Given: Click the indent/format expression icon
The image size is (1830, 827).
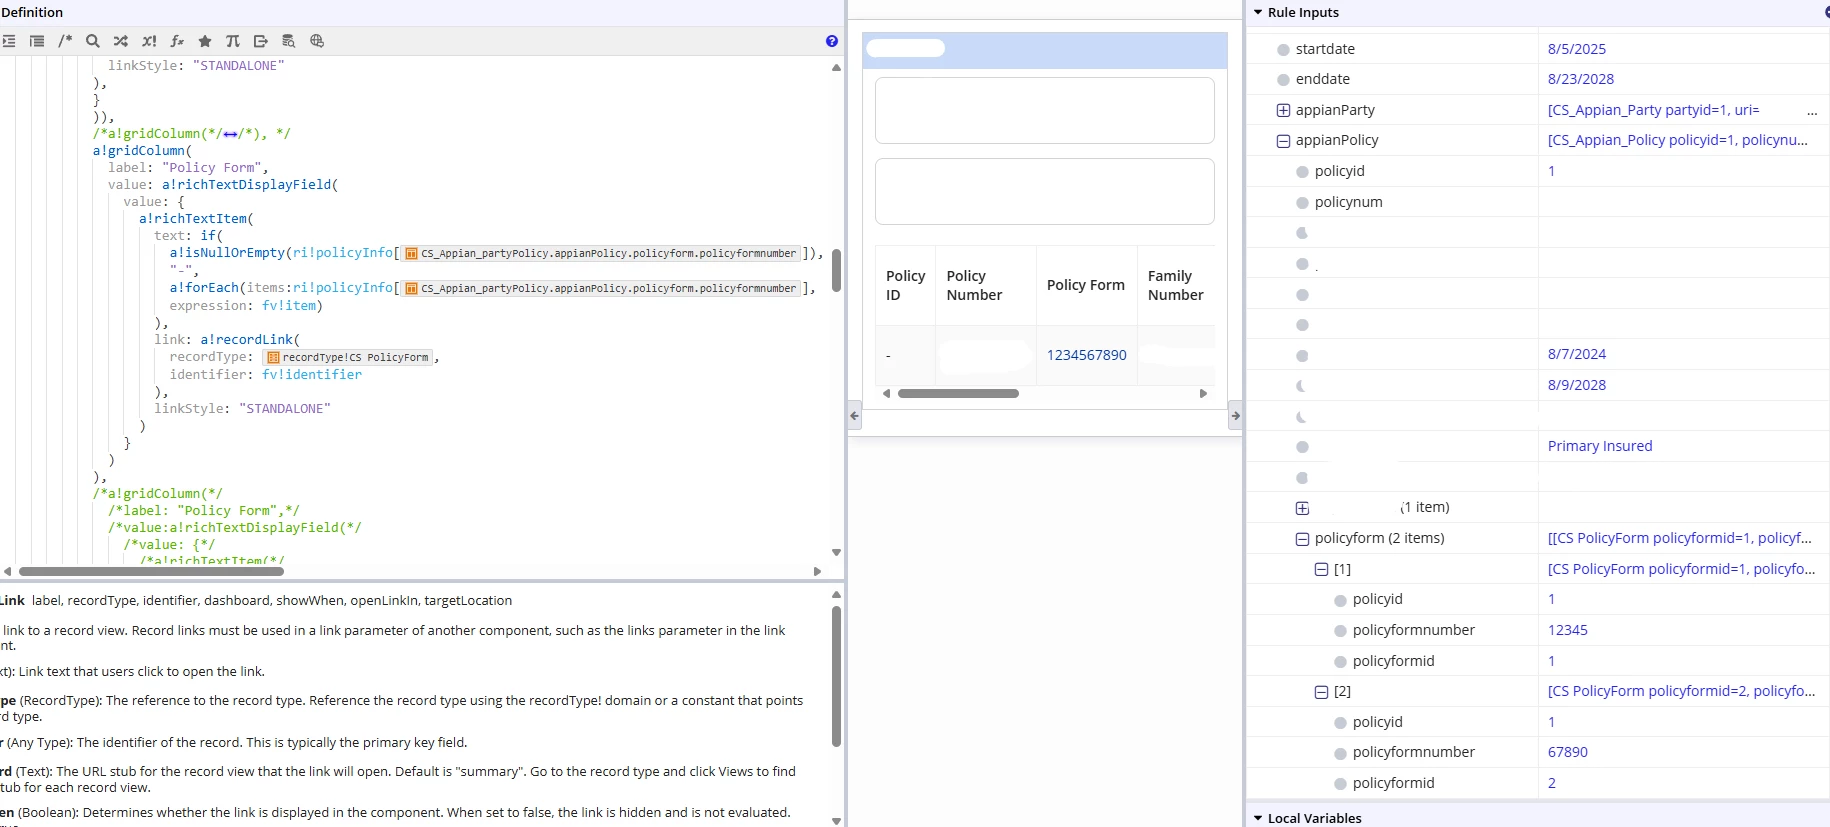Looking at the screenshot, I should tap(9, 41).
